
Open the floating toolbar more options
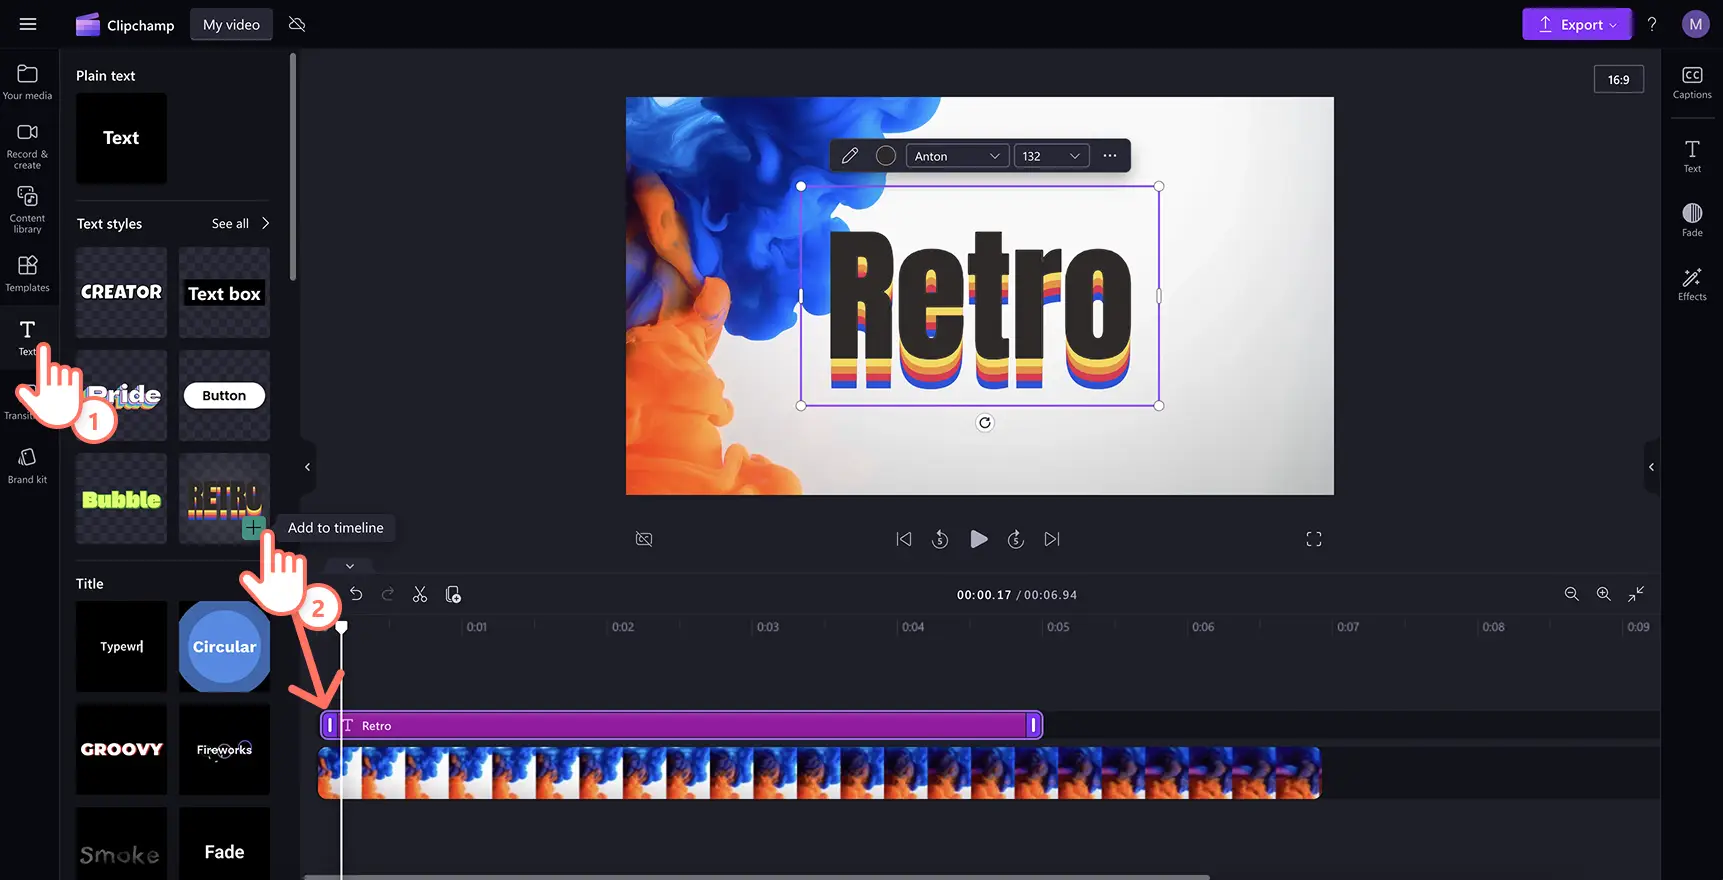[1109, 156]
